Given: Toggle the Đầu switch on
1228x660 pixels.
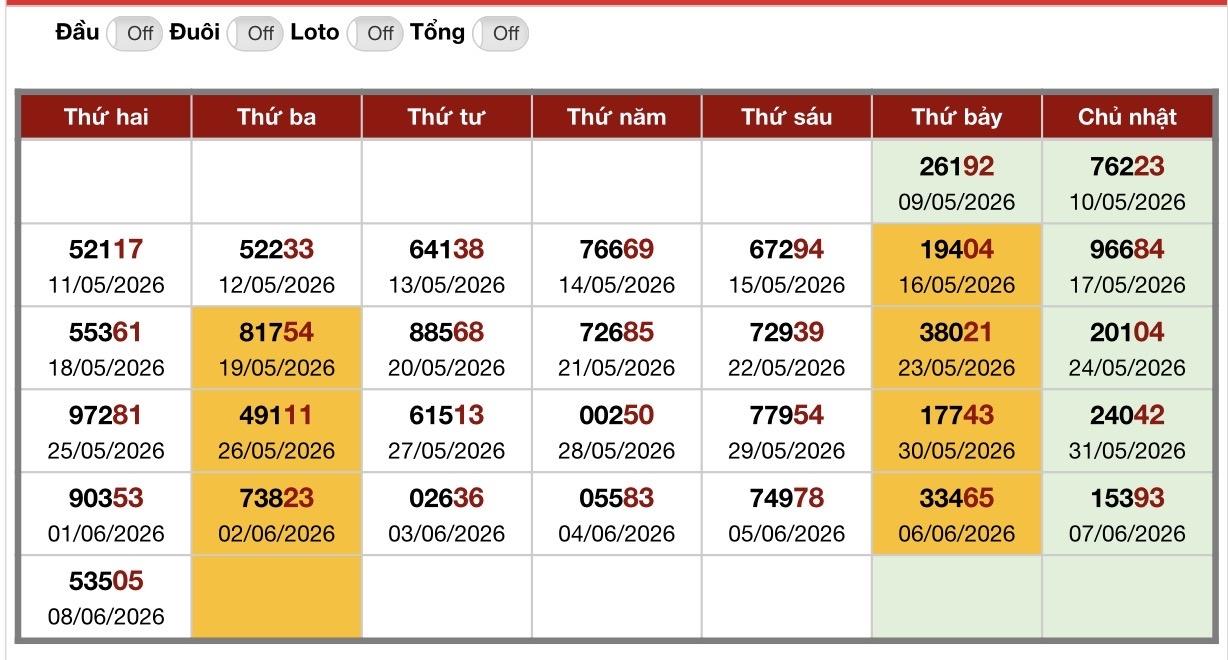Looking at the screenshot, I should 134,33.
